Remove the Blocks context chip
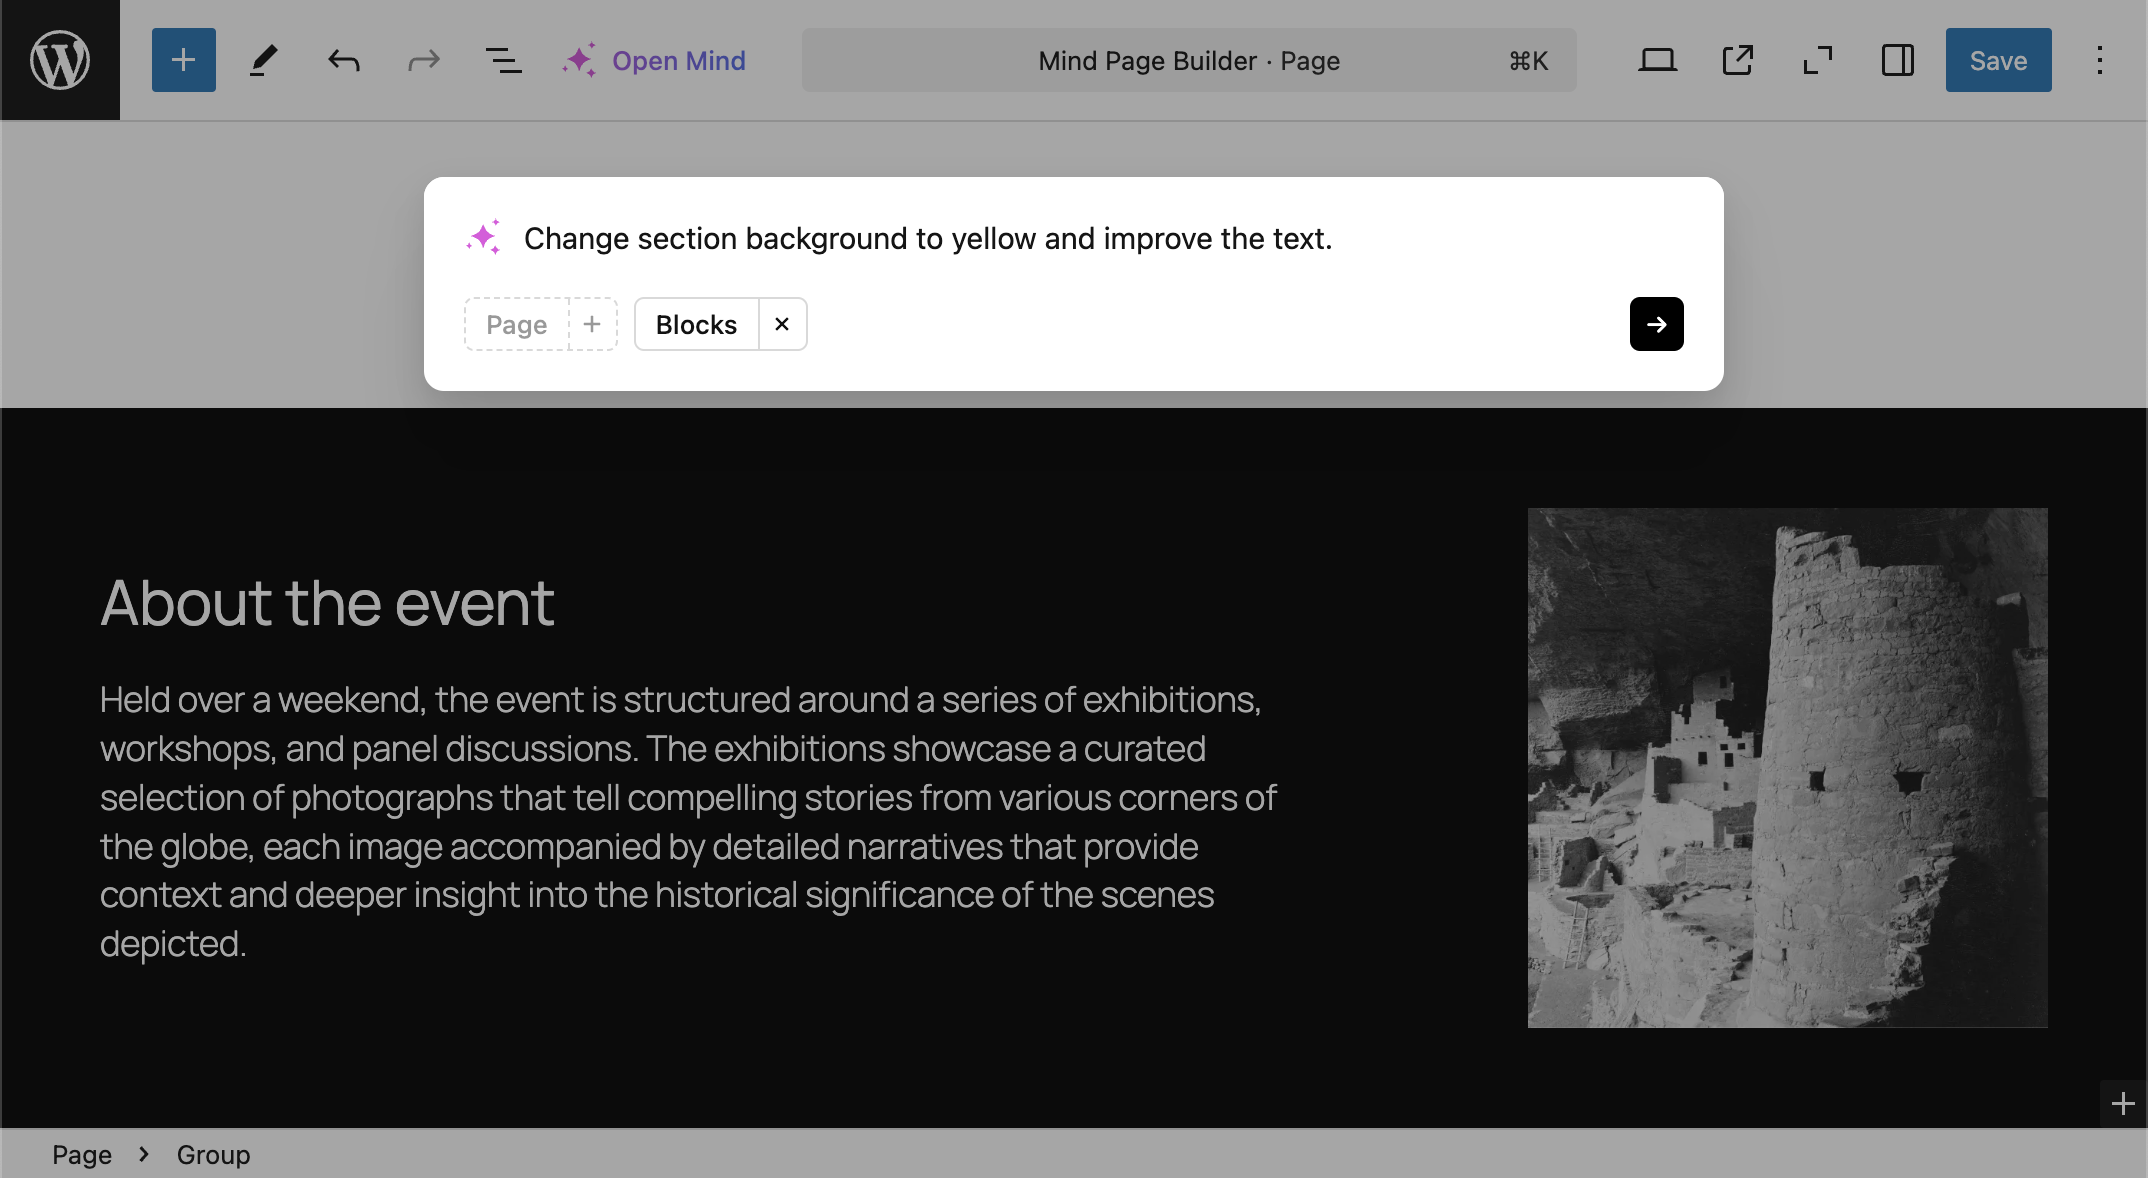Viewport: 2148px width, 1178px height. (782, 324)
